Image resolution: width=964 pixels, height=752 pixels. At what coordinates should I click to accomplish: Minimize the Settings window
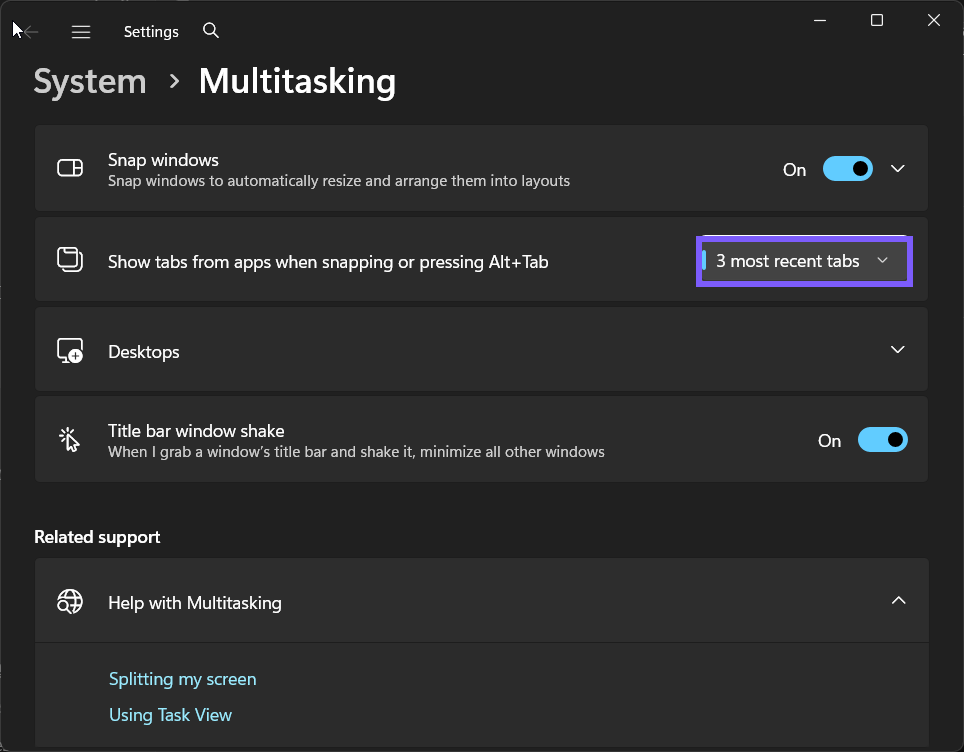pyautogui.click(x=820, y=20)
